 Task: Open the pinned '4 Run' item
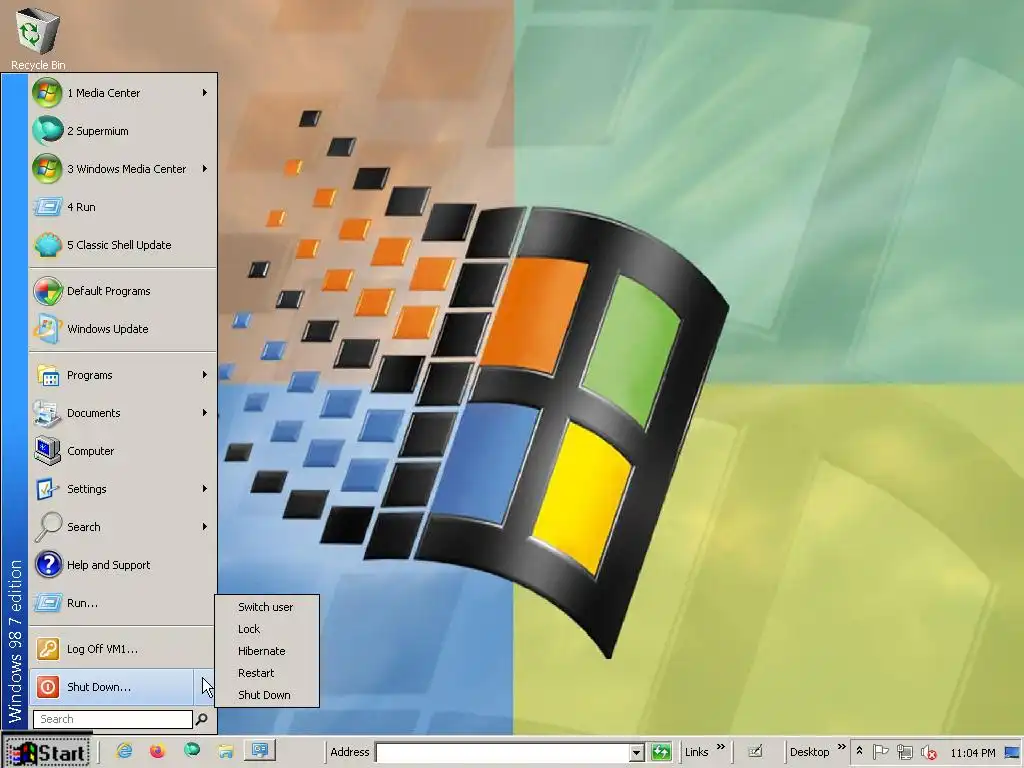click(x=123, y=207)
